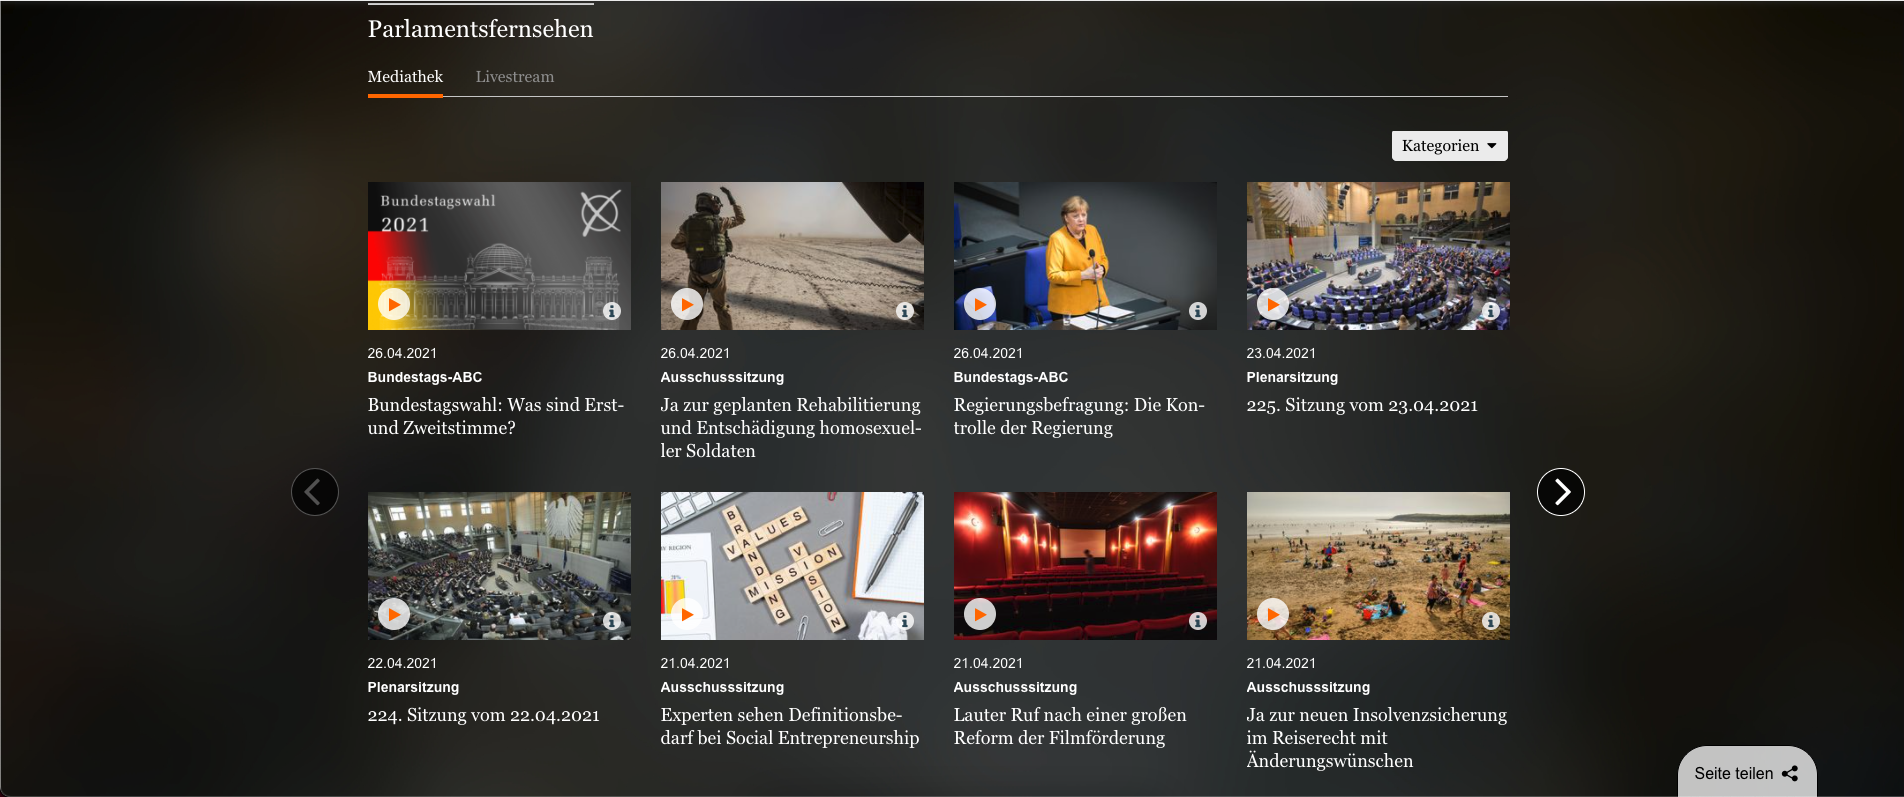Show info for 225. Sitzung video
Screen dimensions: 1904x797
(x=1491, y=311)
